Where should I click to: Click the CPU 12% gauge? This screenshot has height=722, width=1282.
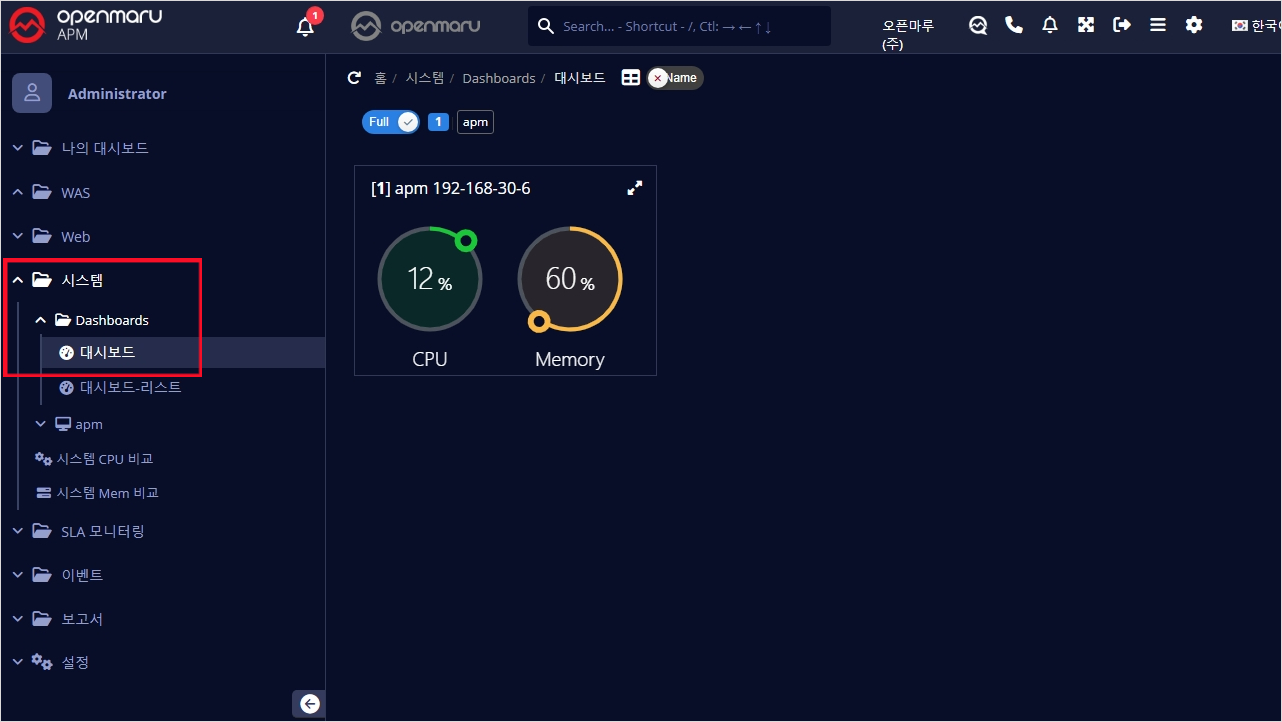[430, 278]
